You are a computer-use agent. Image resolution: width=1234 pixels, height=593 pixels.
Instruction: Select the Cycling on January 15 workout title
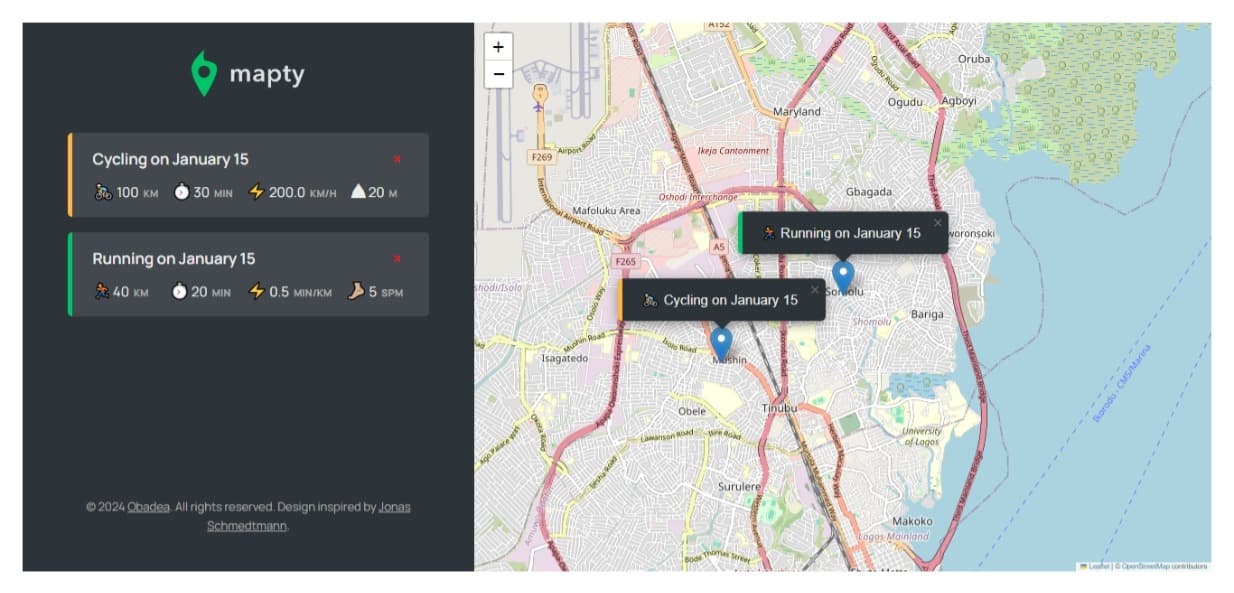click(170, 160)
